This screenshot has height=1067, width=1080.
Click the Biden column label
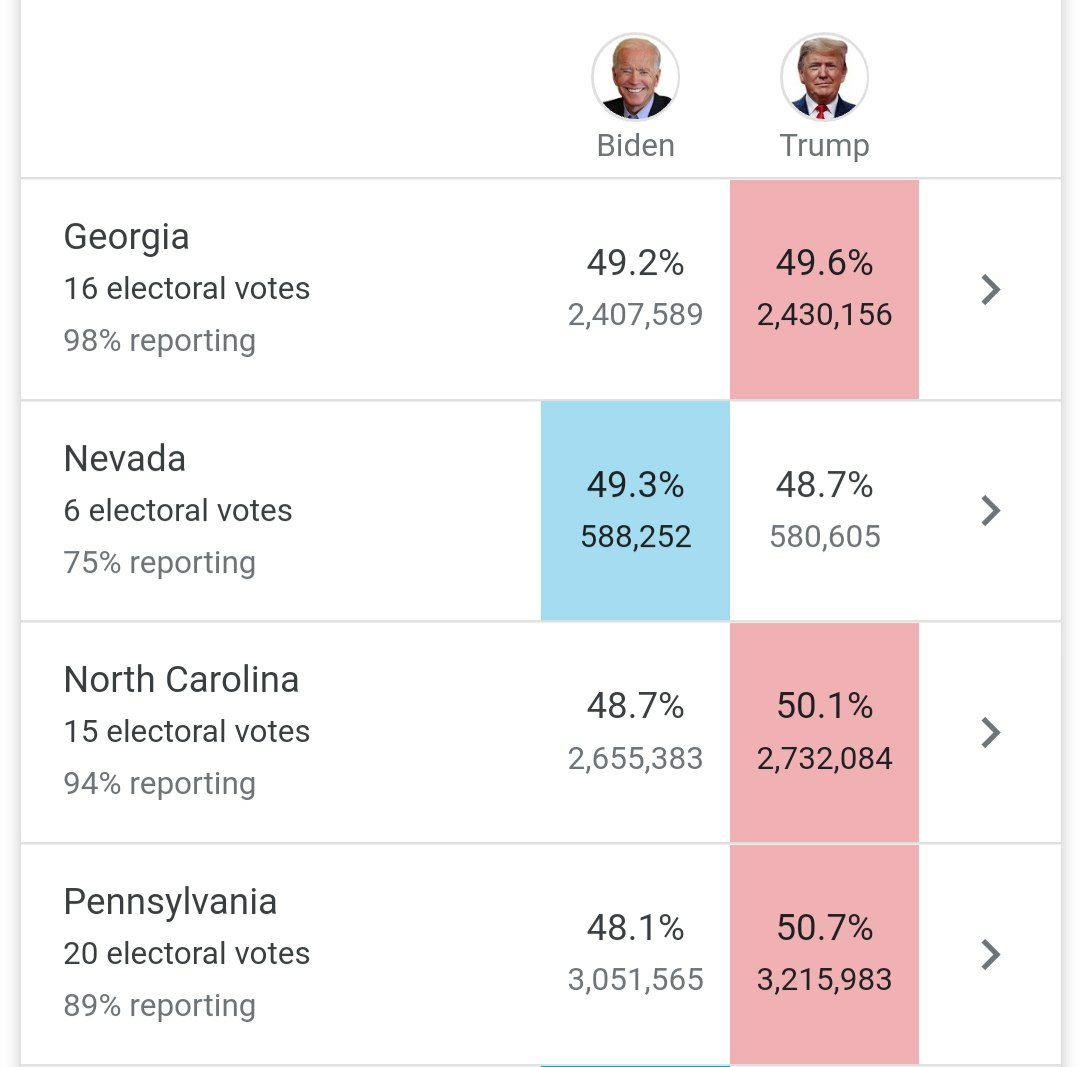click(635, 146)
